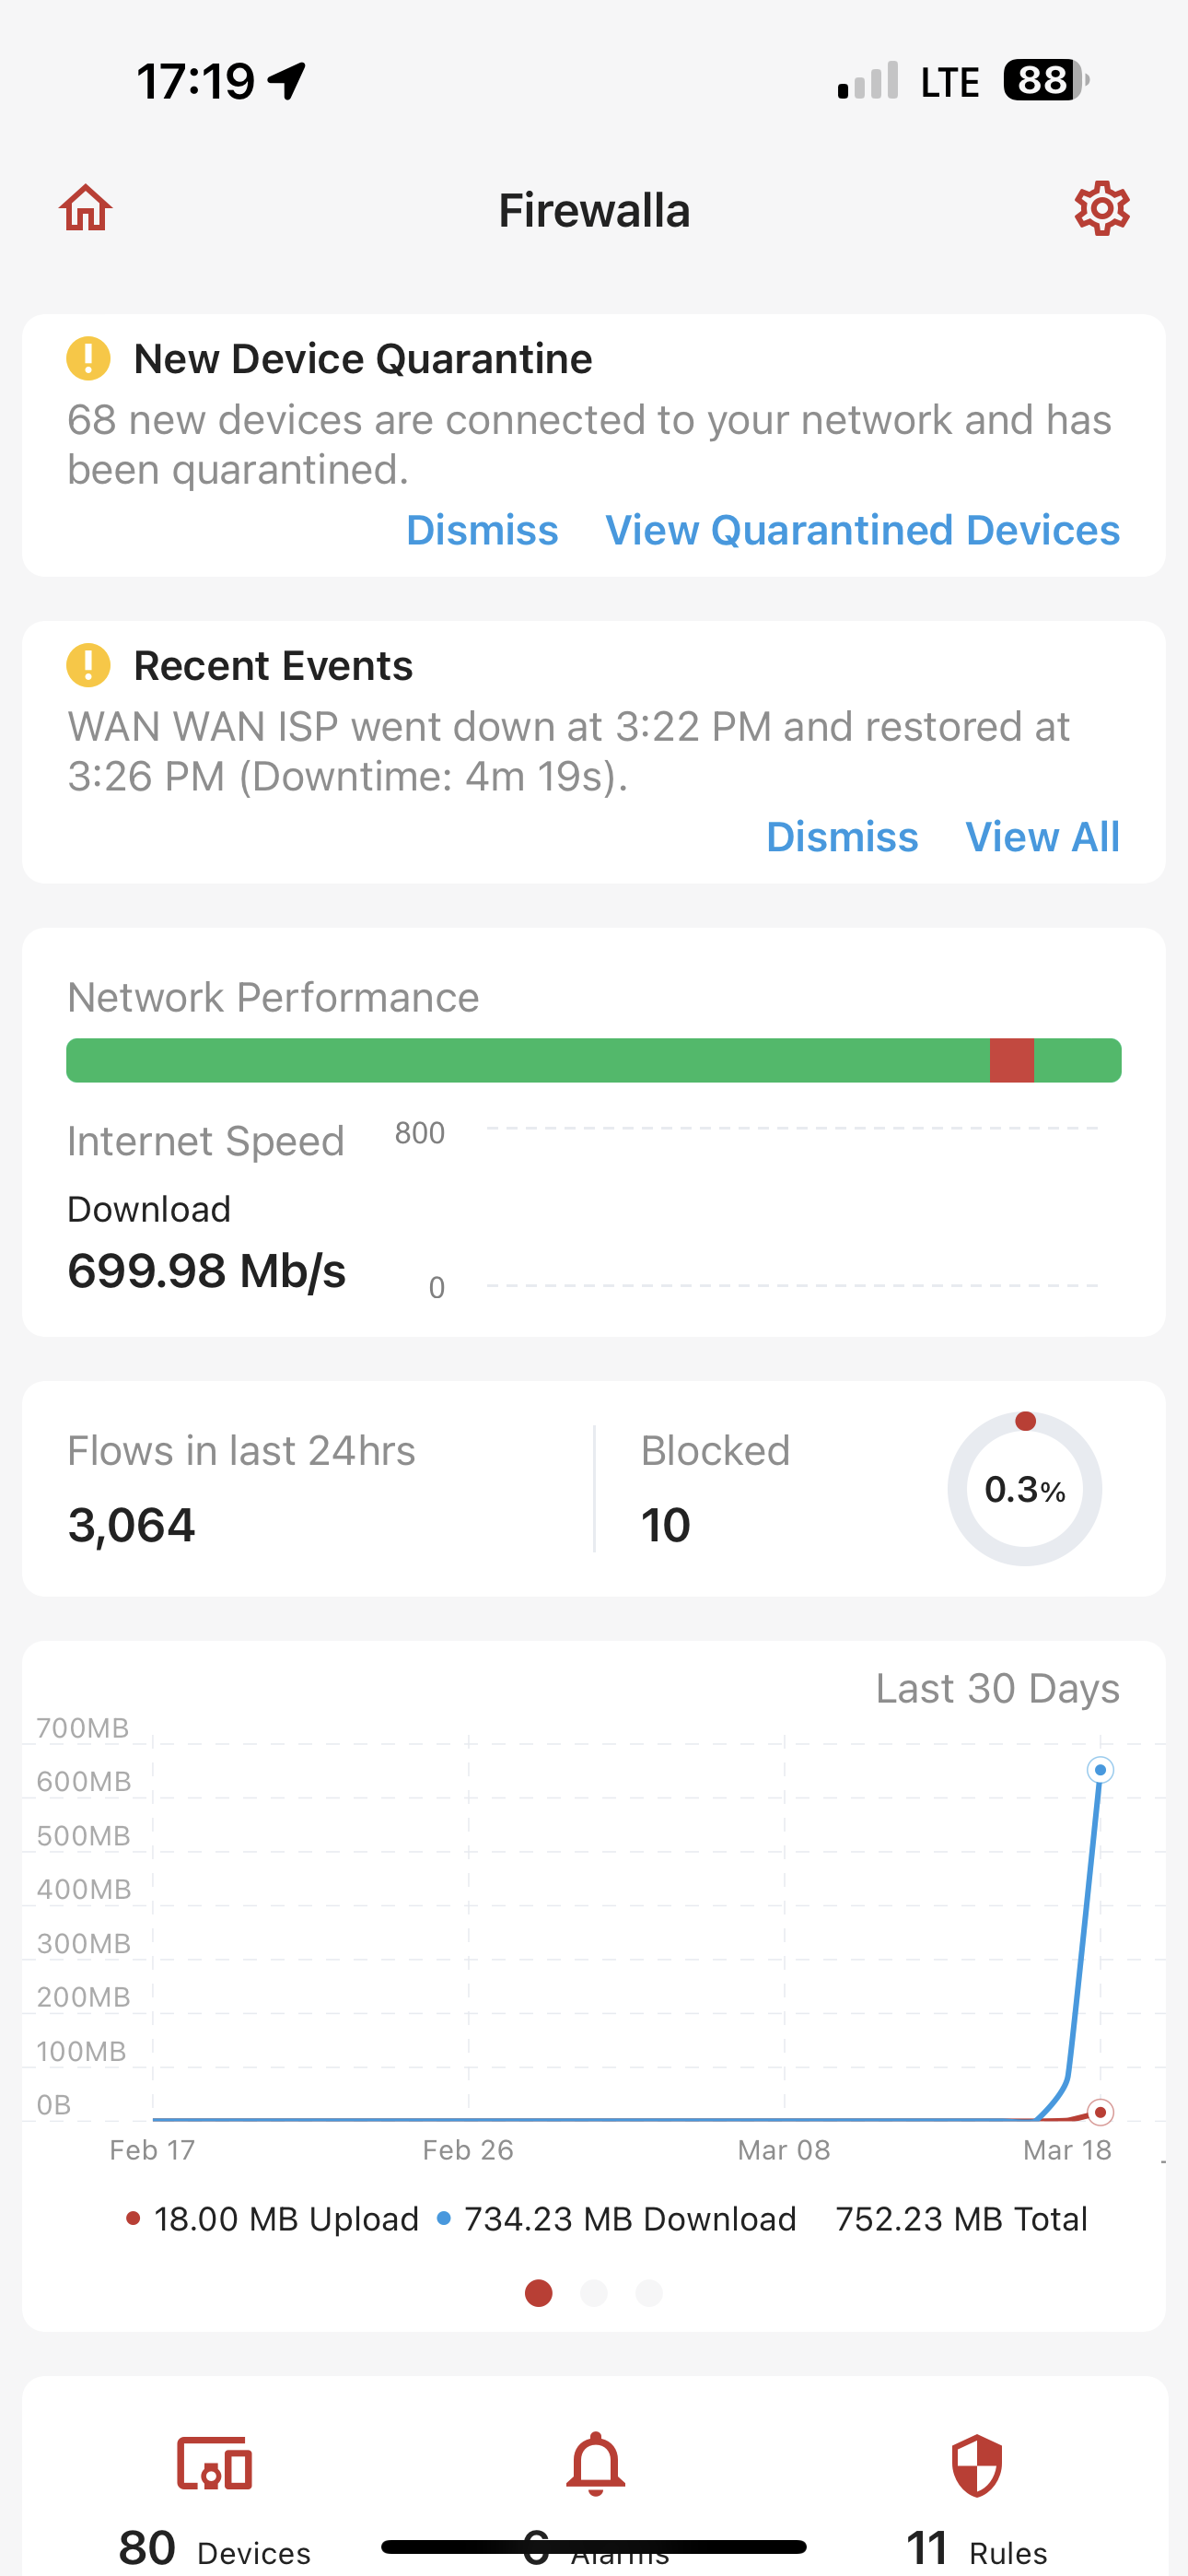Image resolution: width=1188 pixels, height=2576 pixels.
Task: Tap the Alarms bell icon
Action: (x=595, y=2463)
